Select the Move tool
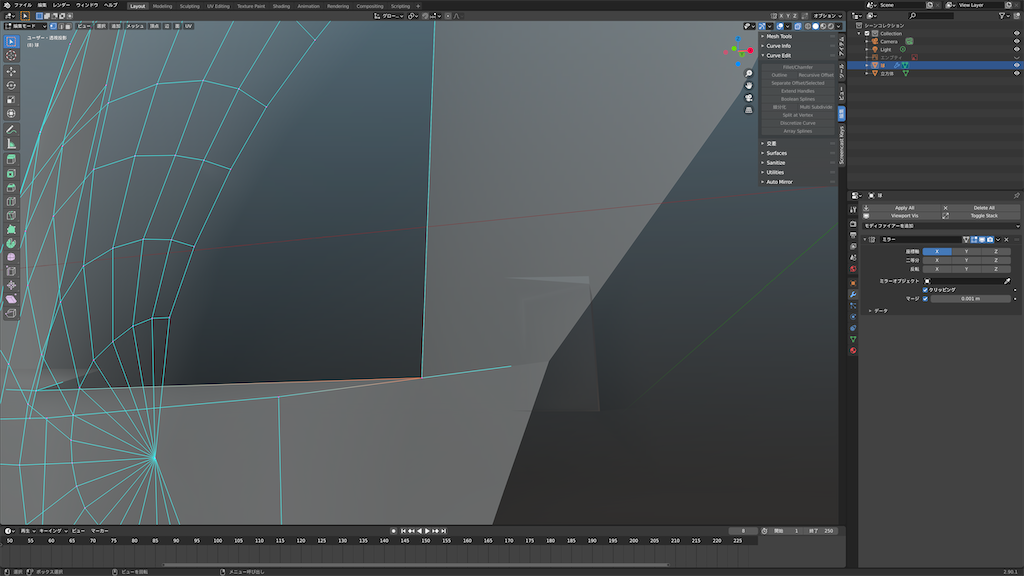 pos(11,71)
